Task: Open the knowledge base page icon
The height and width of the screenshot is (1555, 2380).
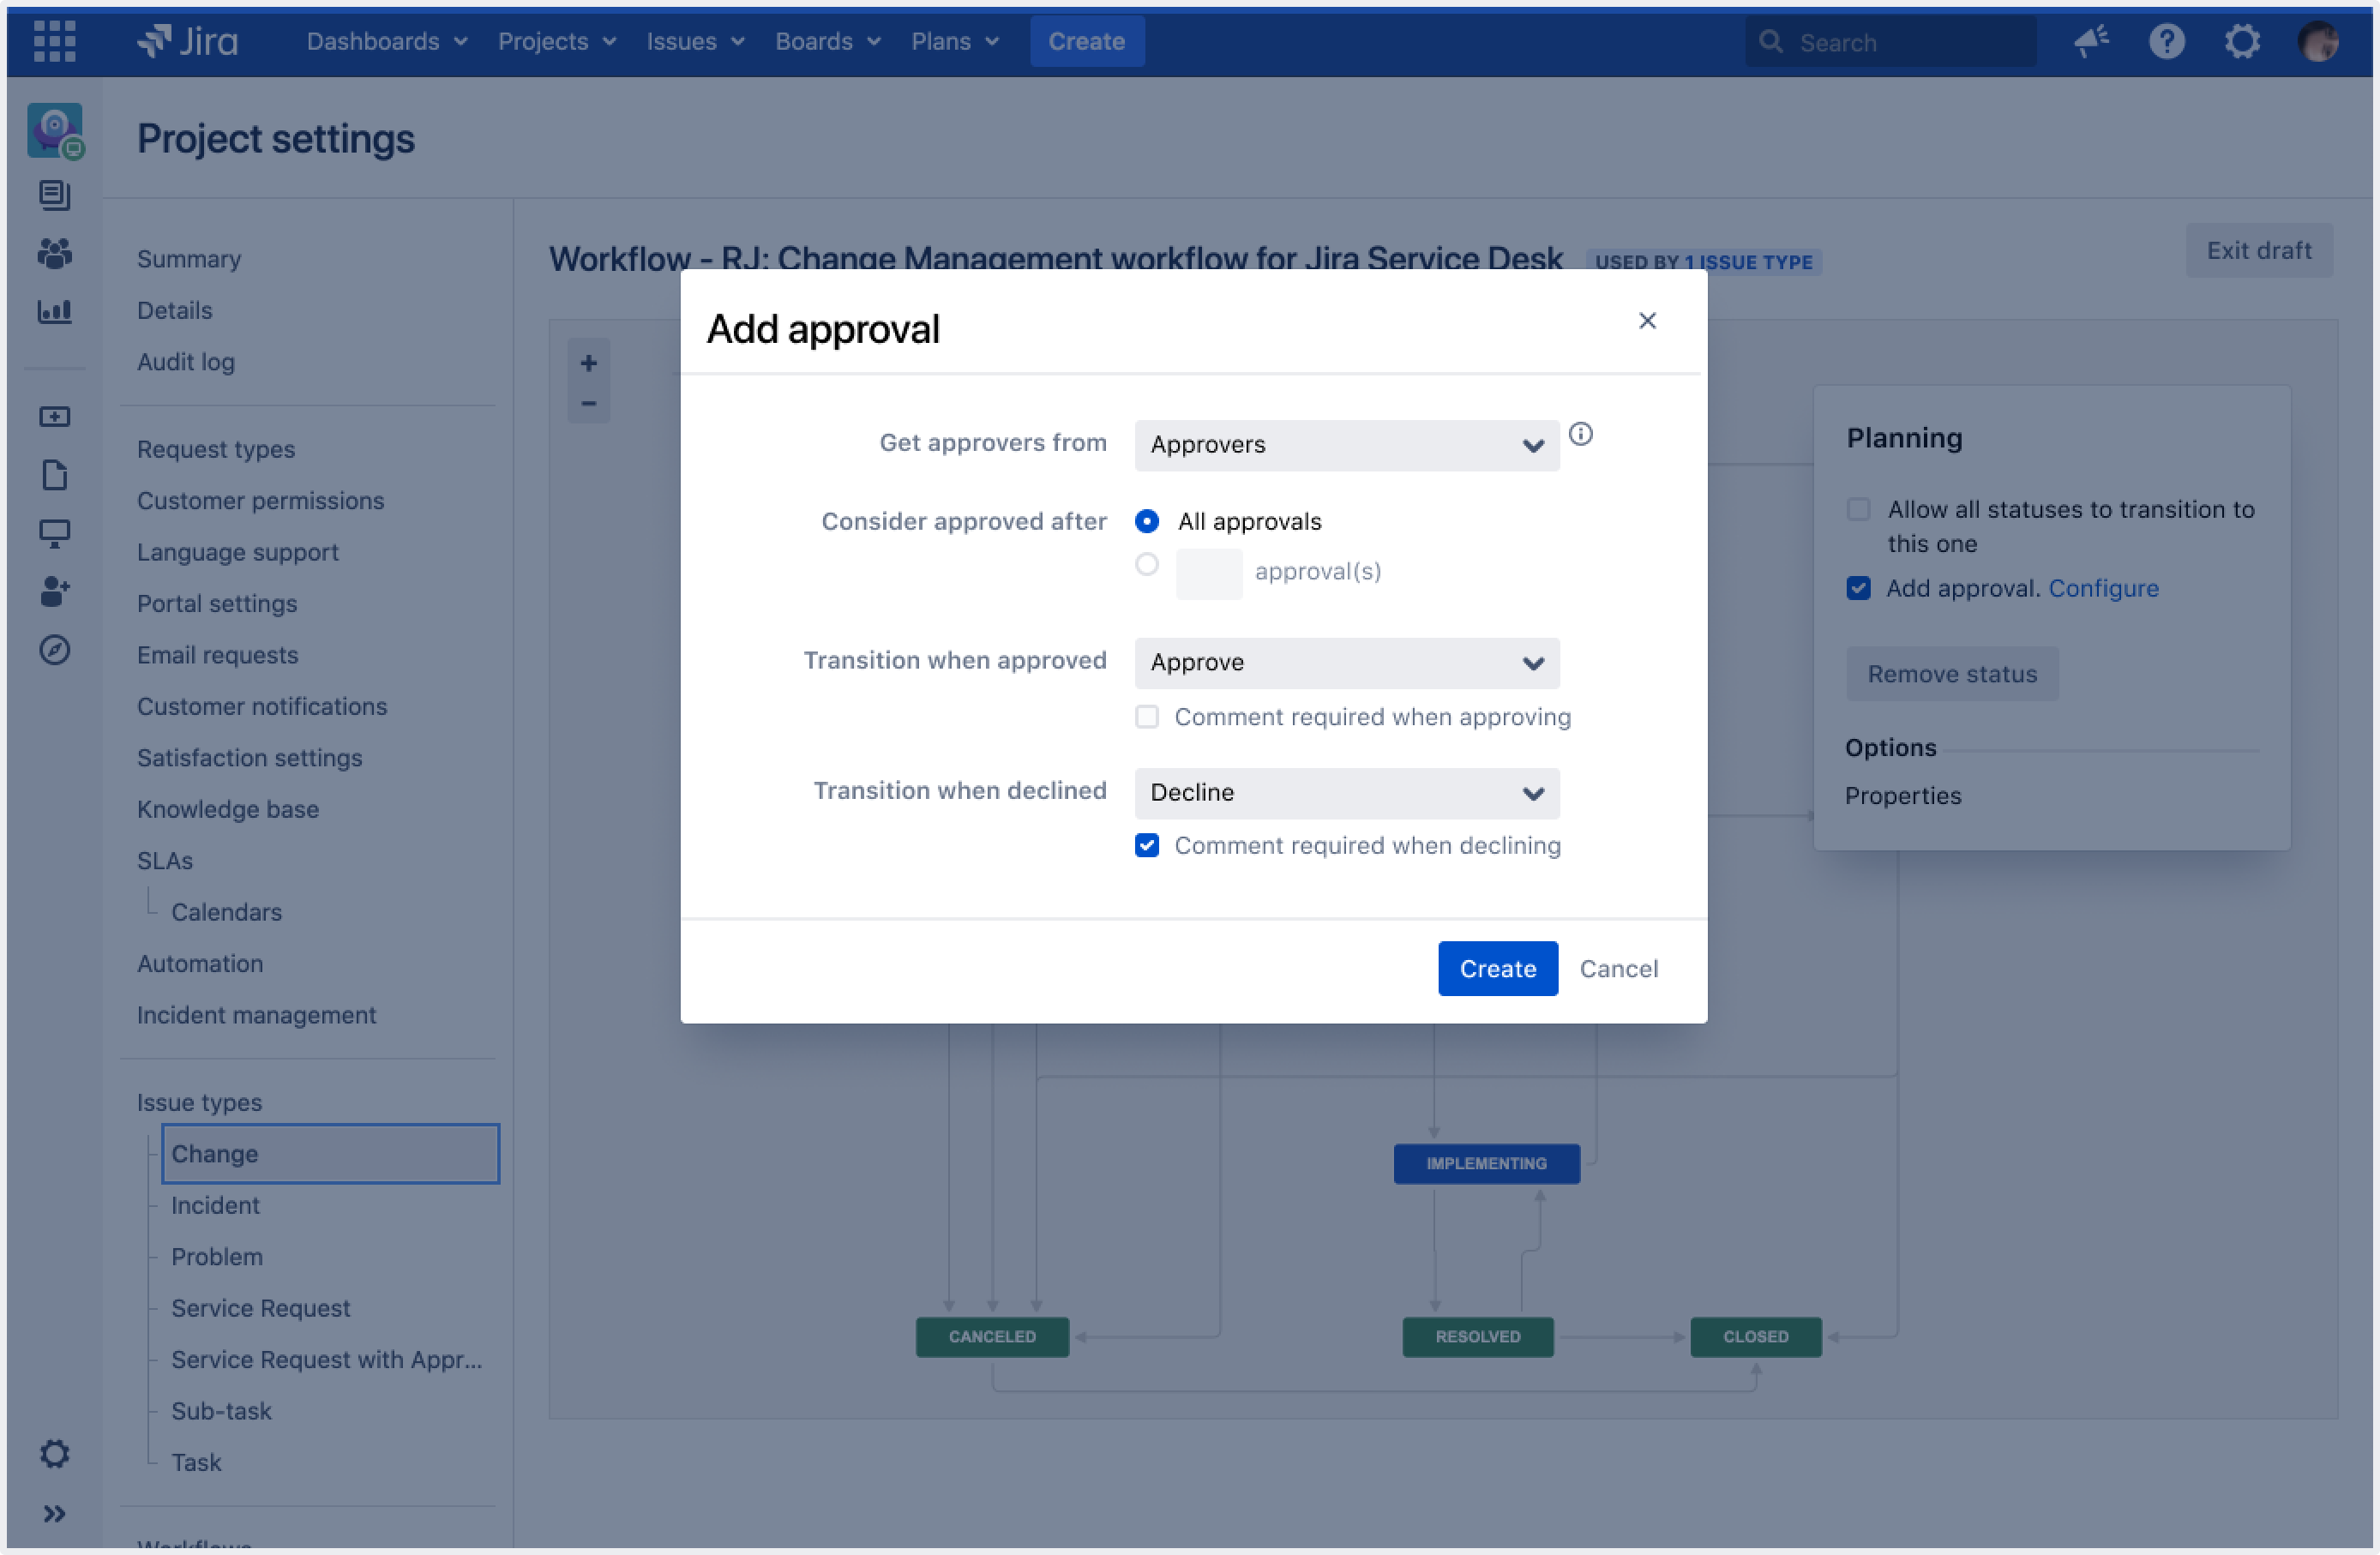Action: coord(54,475)
